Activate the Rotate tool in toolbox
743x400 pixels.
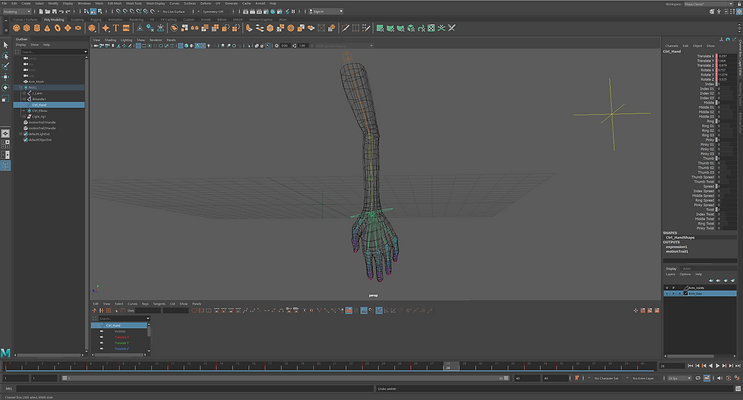(6, 87)
